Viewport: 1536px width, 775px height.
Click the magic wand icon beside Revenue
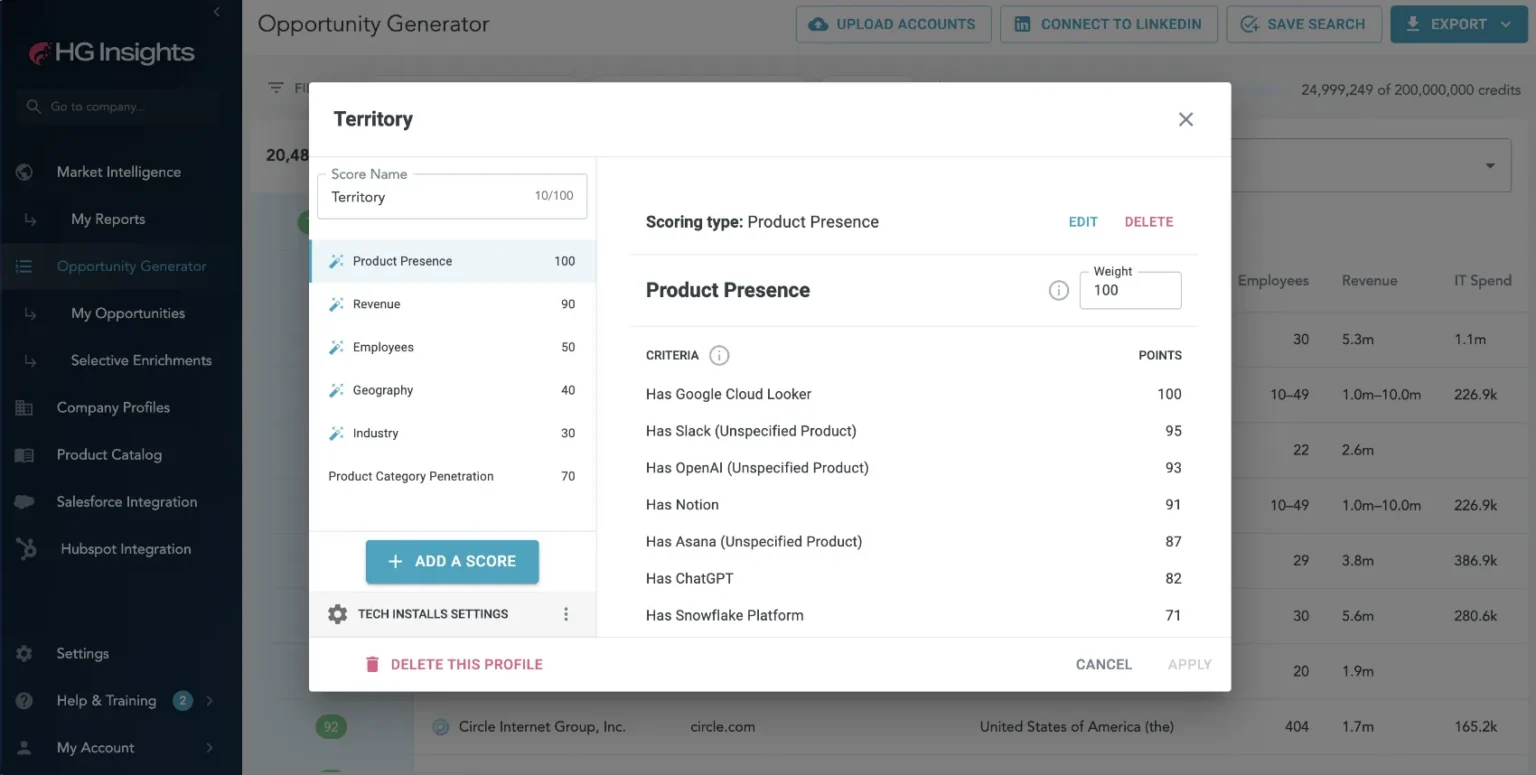[x=336, y=304]
